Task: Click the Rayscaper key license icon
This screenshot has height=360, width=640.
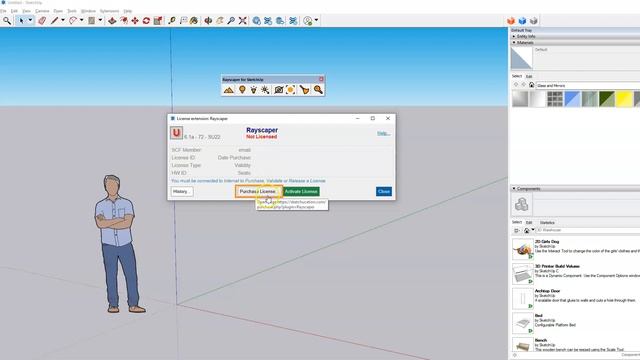Action: (318, 90)
